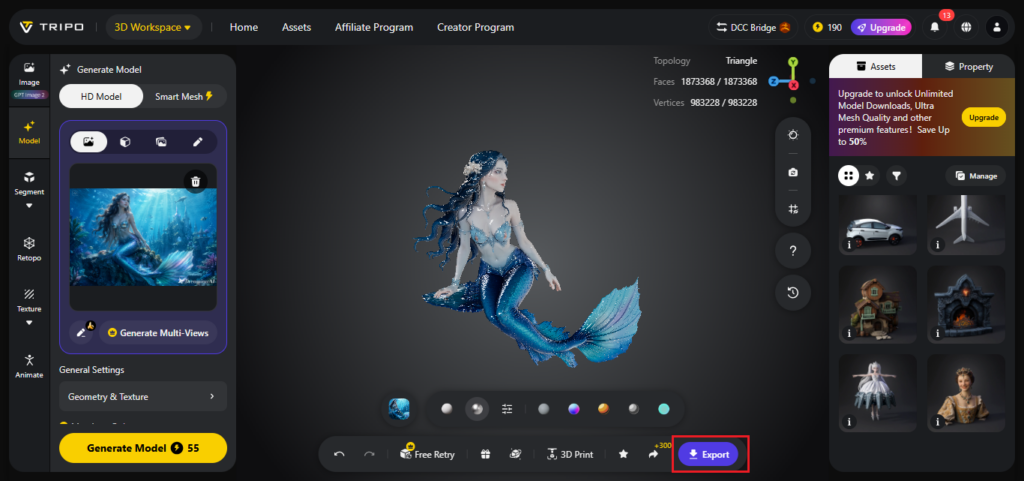
Task: Open the help question mark button
Action: coord(793,251)
